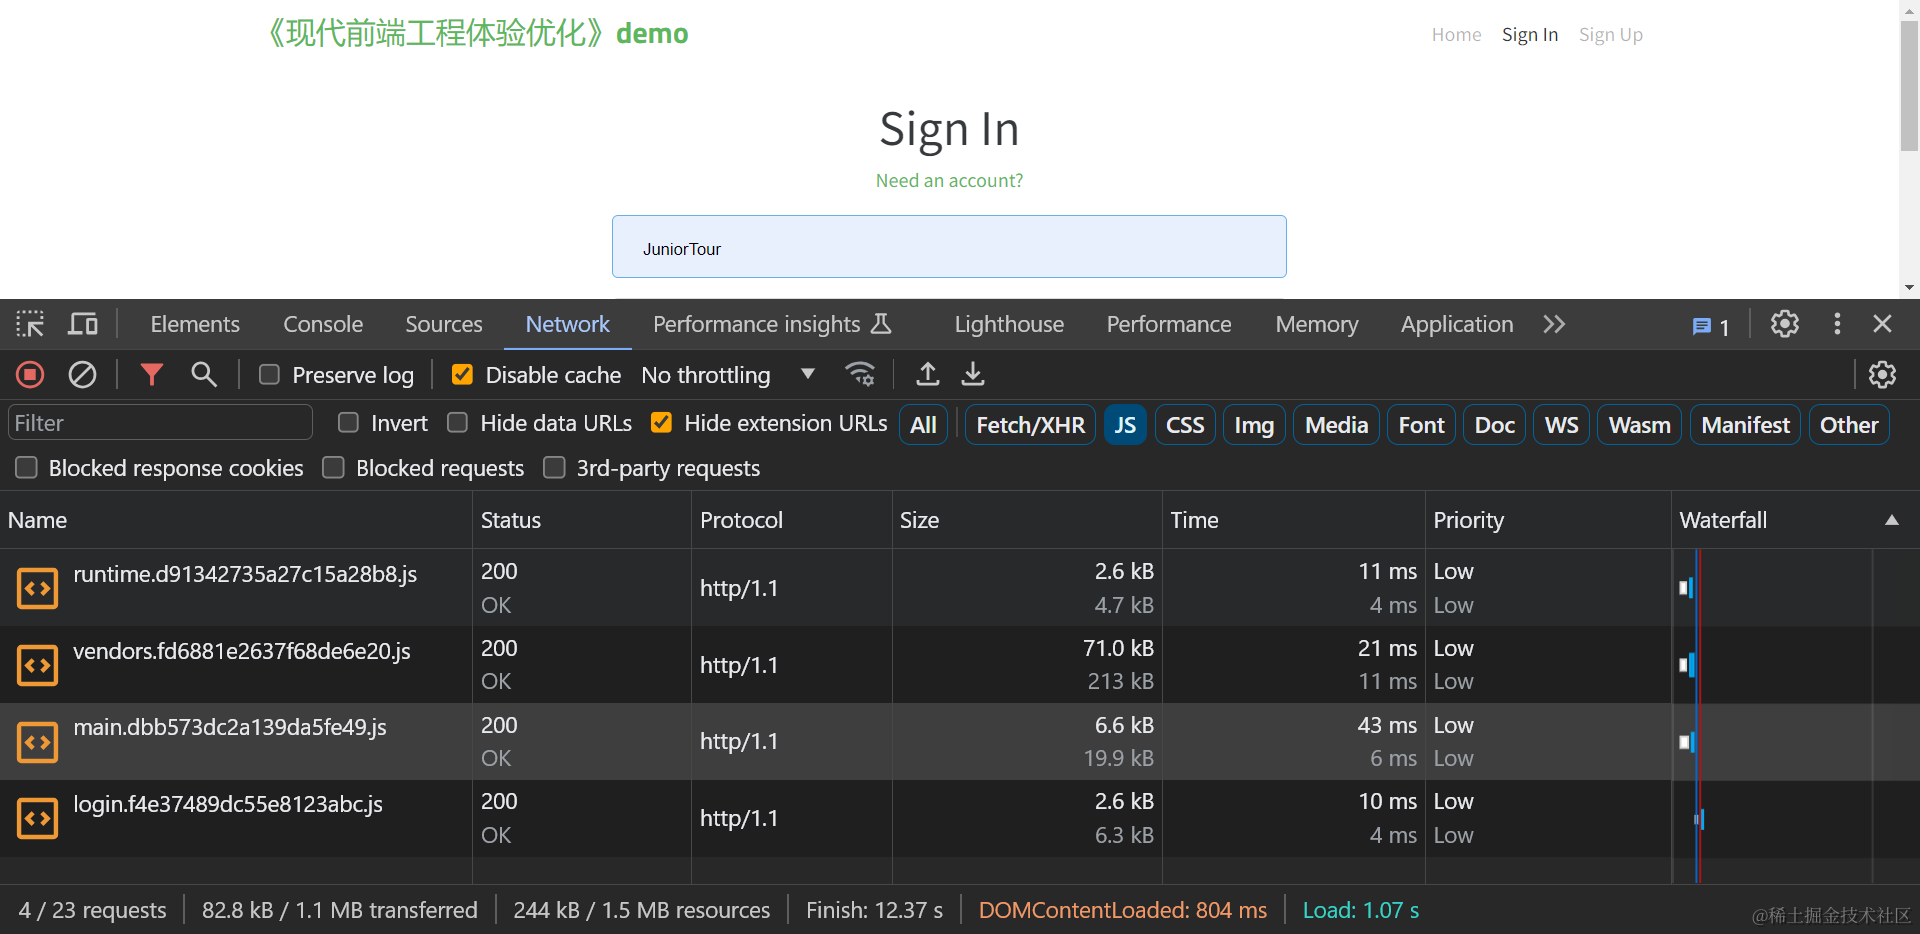Toggle device toolbar emulation icon
Viewport: 1920px width, 934px height.
83,324
